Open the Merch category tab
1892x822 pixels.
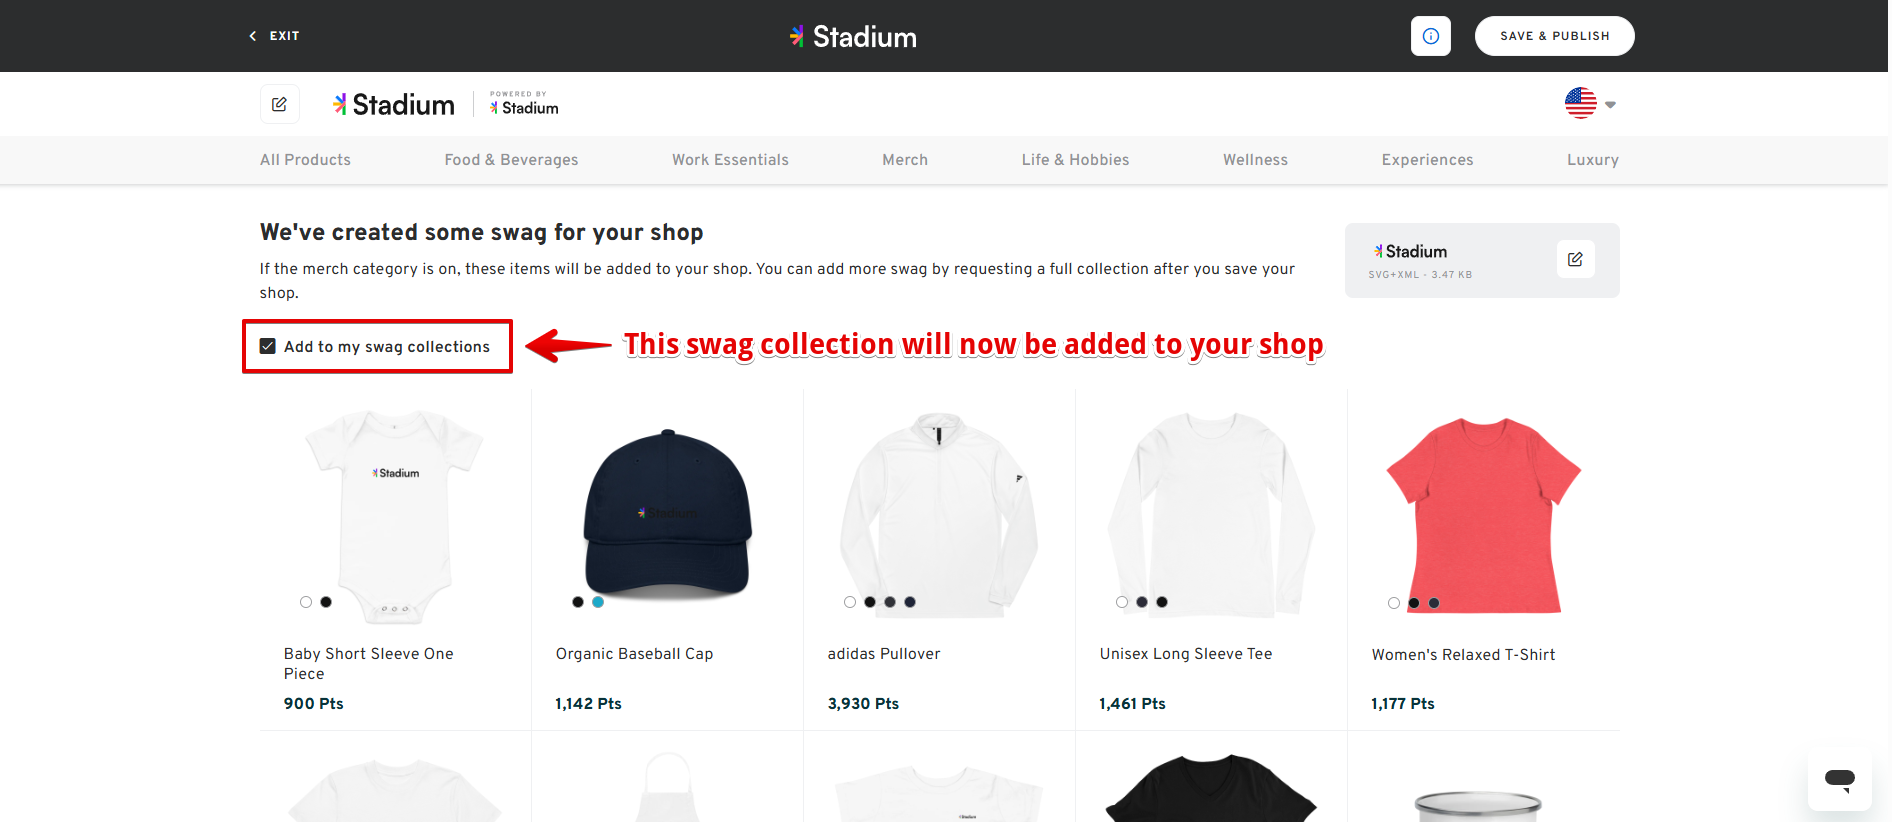point(904,160)
